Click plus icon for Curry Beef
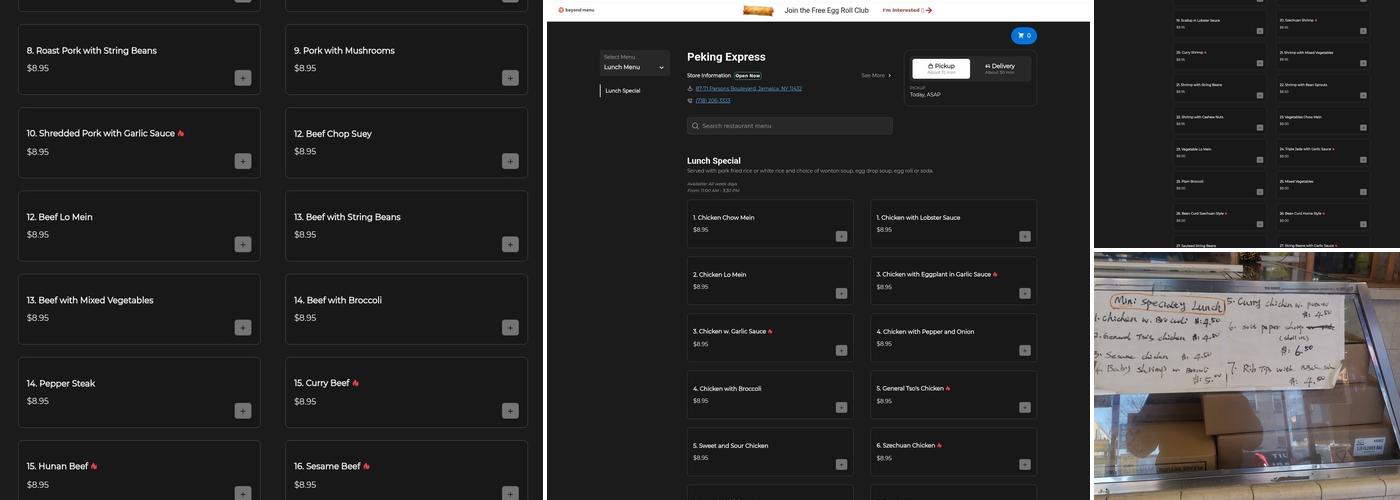Viewport: 1400px width, 500px height. click(x=510, y=411)
